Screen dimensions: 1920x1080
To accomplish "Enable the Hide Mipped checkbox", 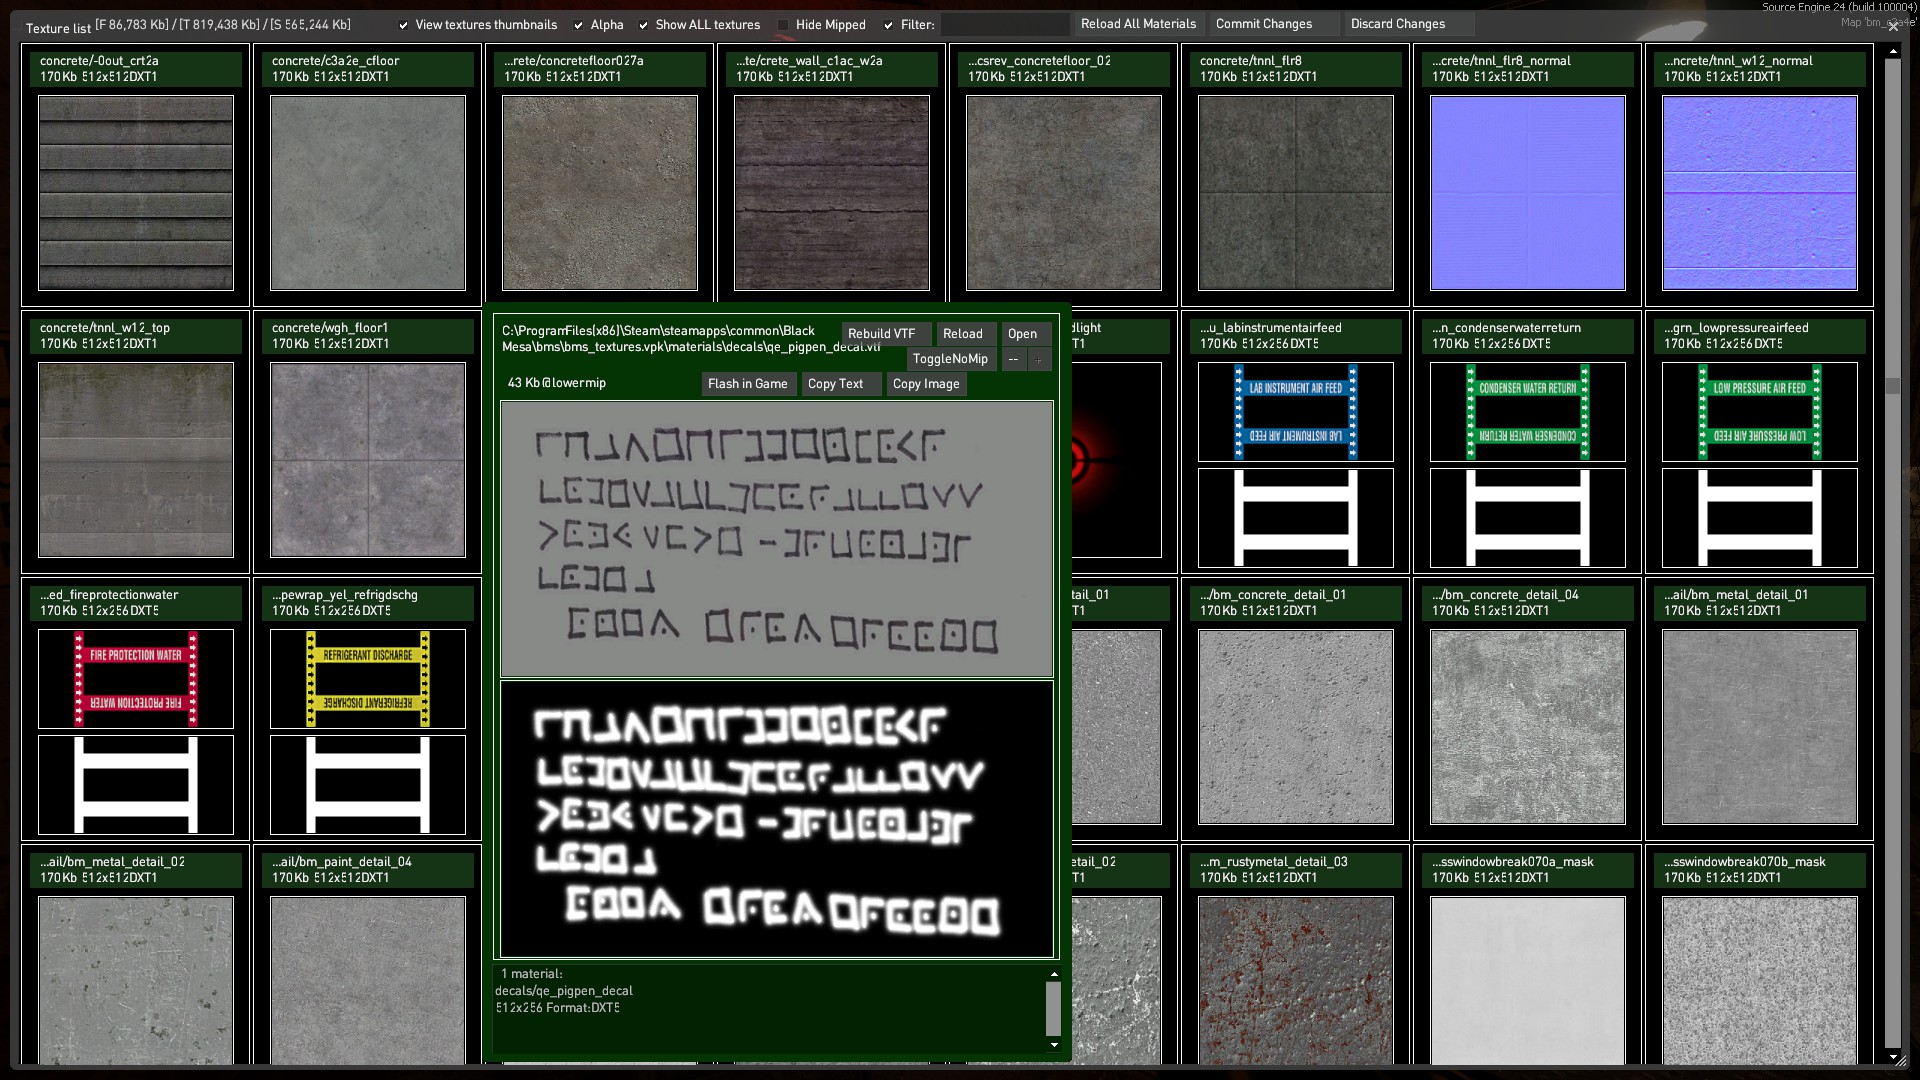I will (x=783, y=25).
